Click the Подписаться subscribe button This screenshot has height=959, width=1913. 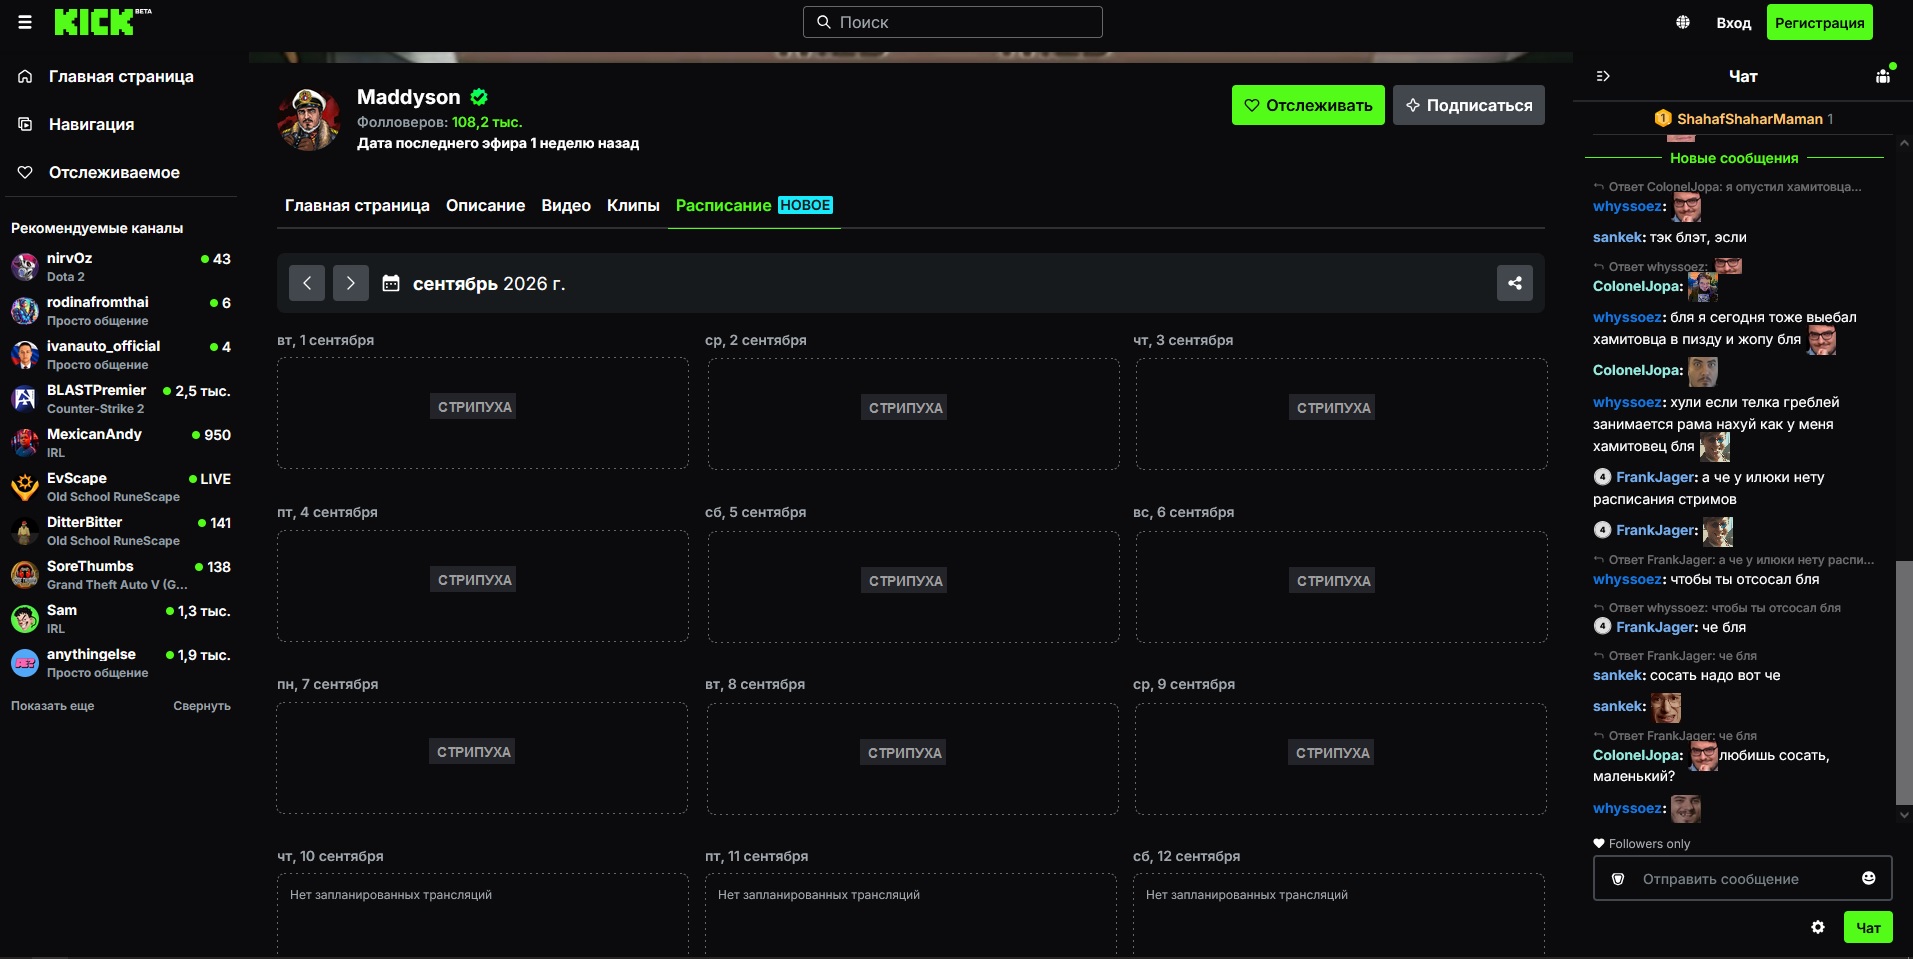[1469, 105]
